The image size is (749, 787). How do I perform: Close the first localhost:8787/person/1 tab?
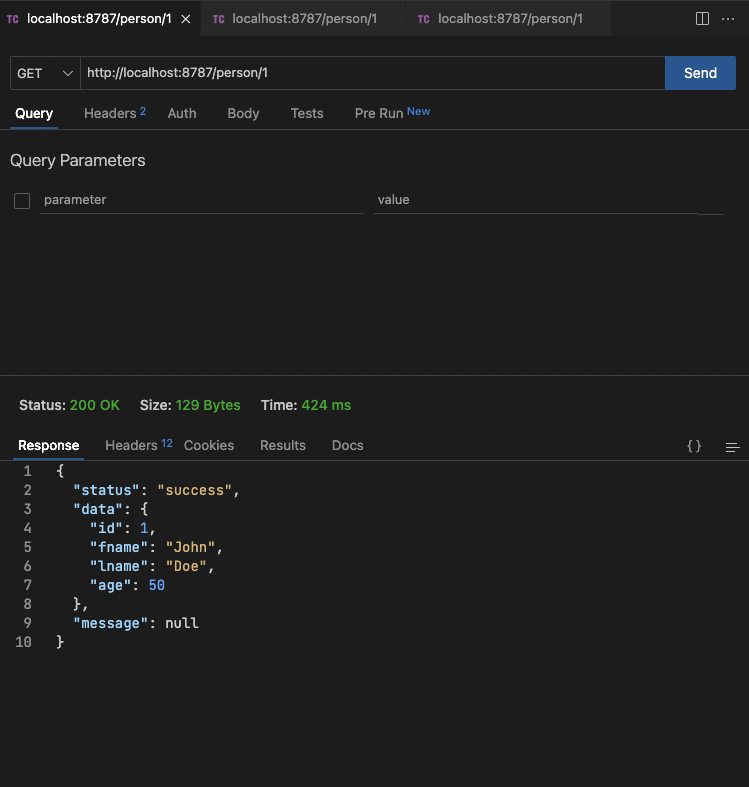tap(186, 19)
